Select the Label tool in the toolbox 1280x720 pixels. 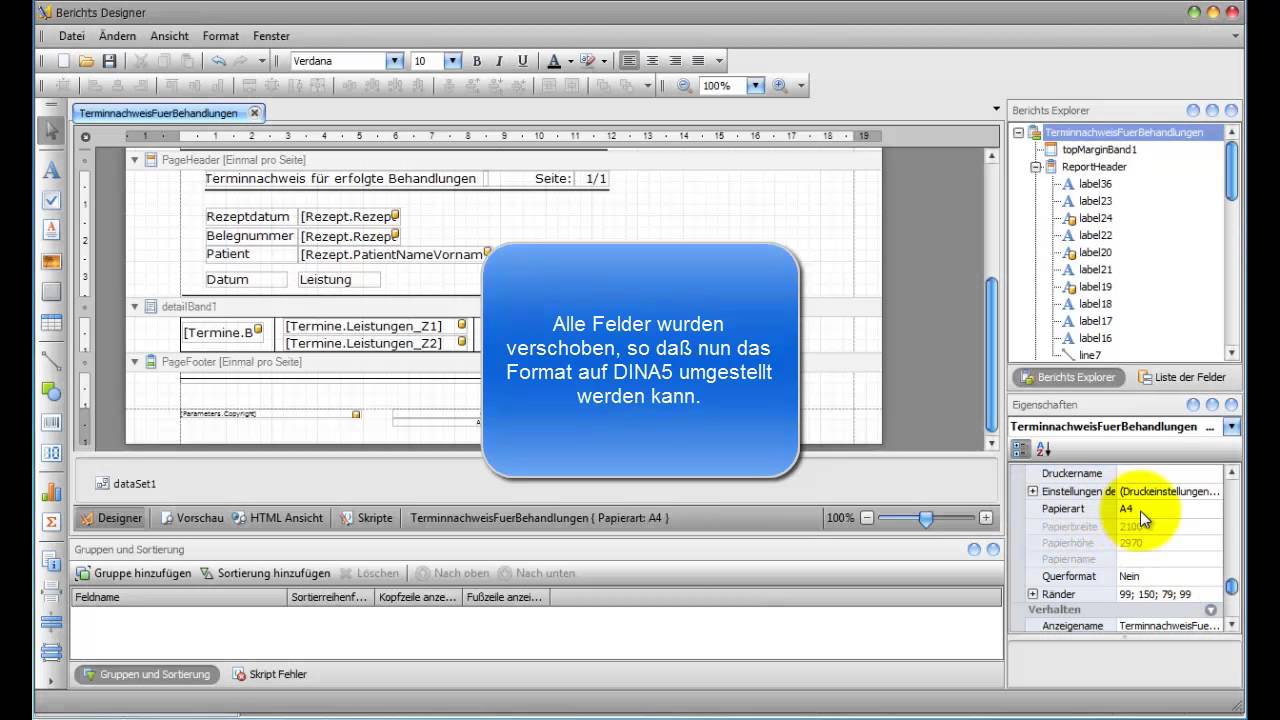(51, 170)
